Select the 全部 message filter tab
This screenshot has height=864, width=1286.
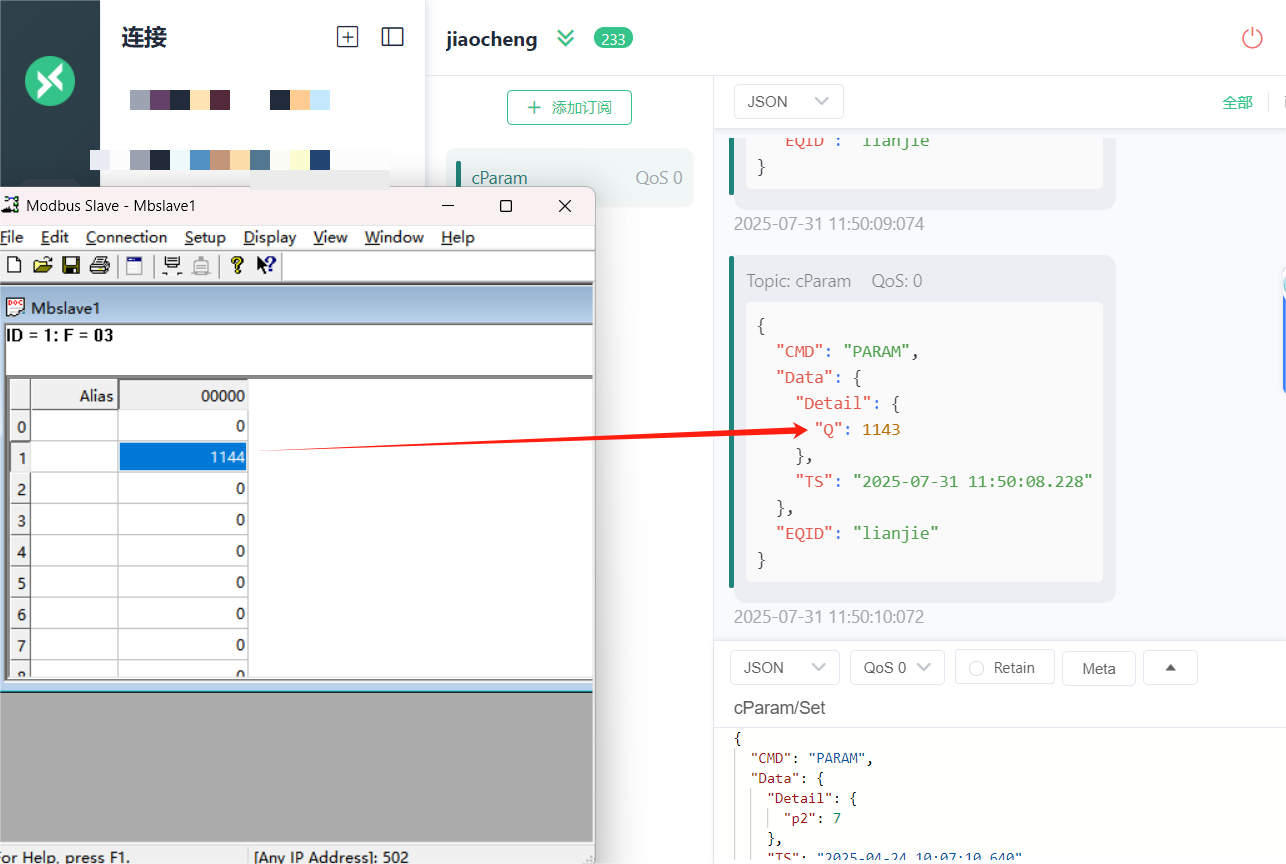tap(1237, 102)
